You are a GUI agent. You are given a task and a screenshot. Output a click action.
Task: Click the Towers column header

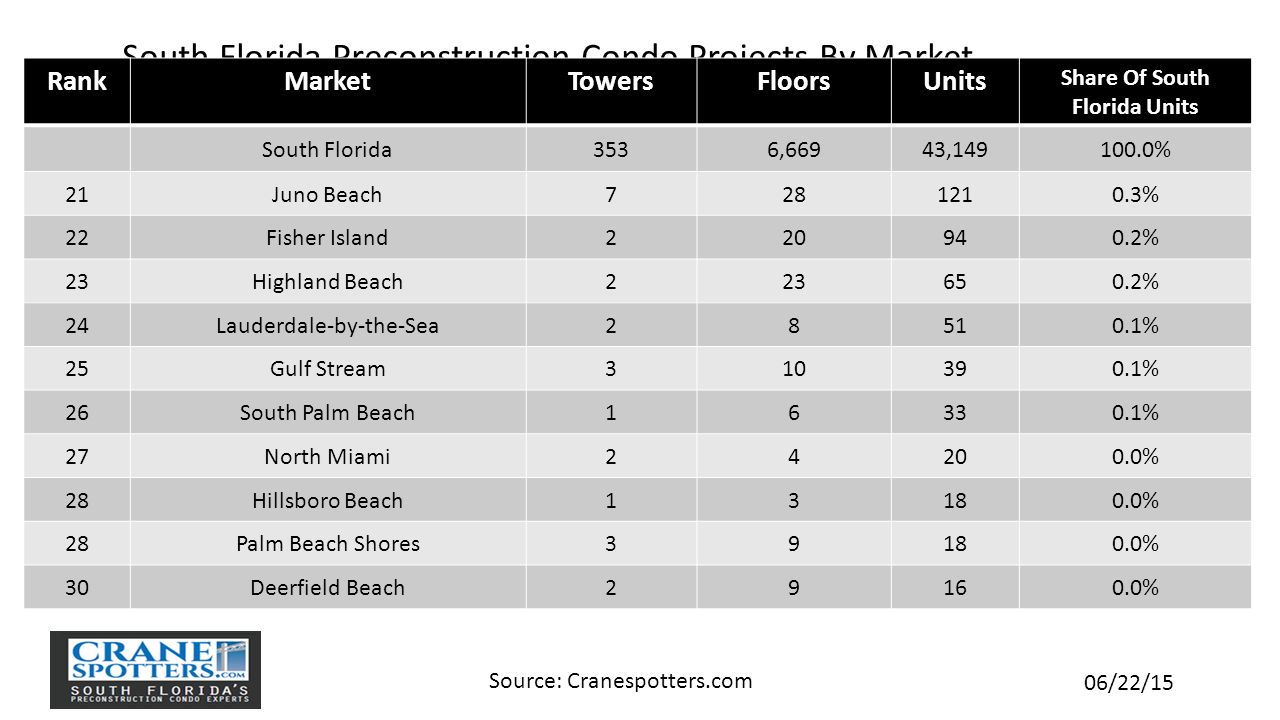click(x=610, y=81)
